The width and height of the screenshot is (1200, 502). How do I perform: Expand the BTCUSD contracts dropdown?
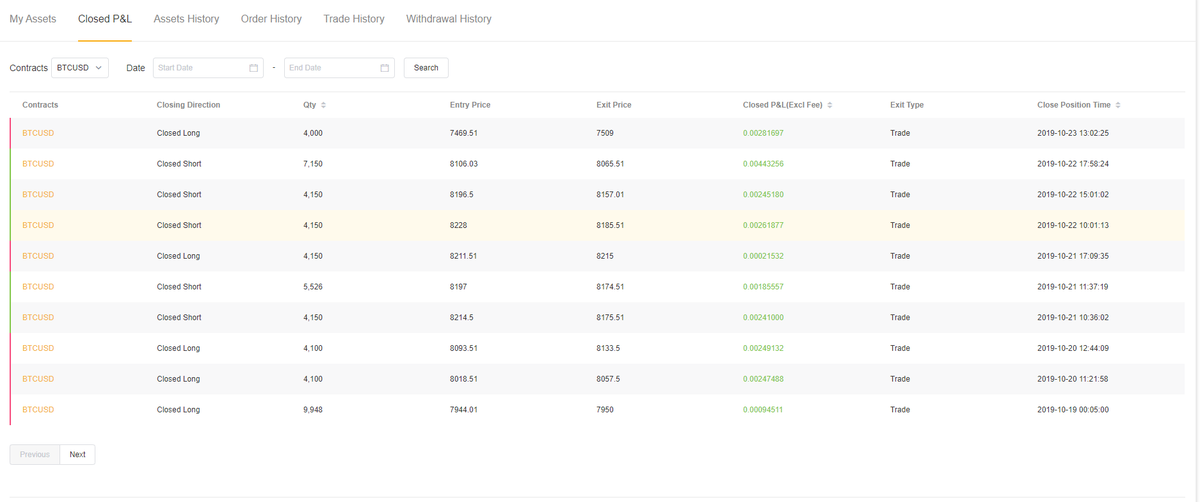point(80,68)
